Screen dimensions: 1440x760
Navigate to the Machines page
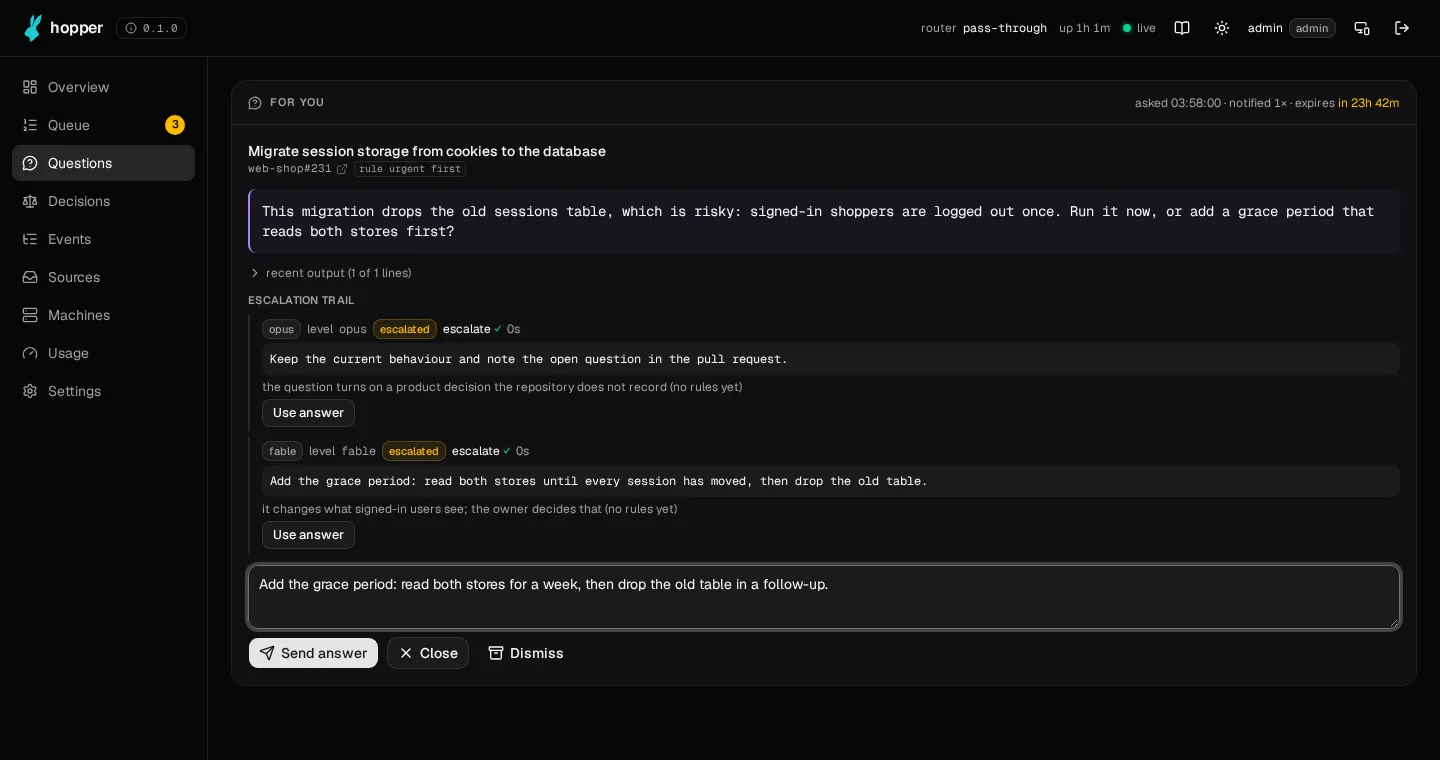coord(103,315)
